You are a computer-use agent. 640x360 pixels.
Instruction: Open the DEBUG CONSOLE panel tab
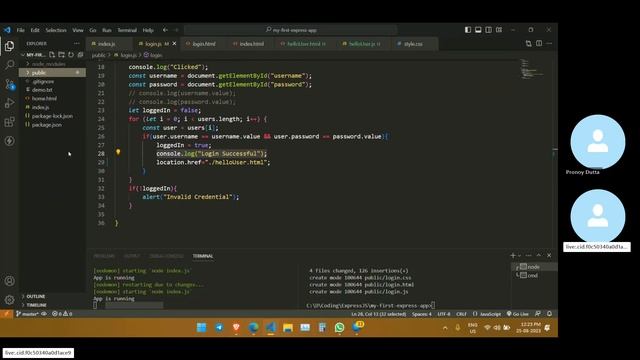(166, 256)
